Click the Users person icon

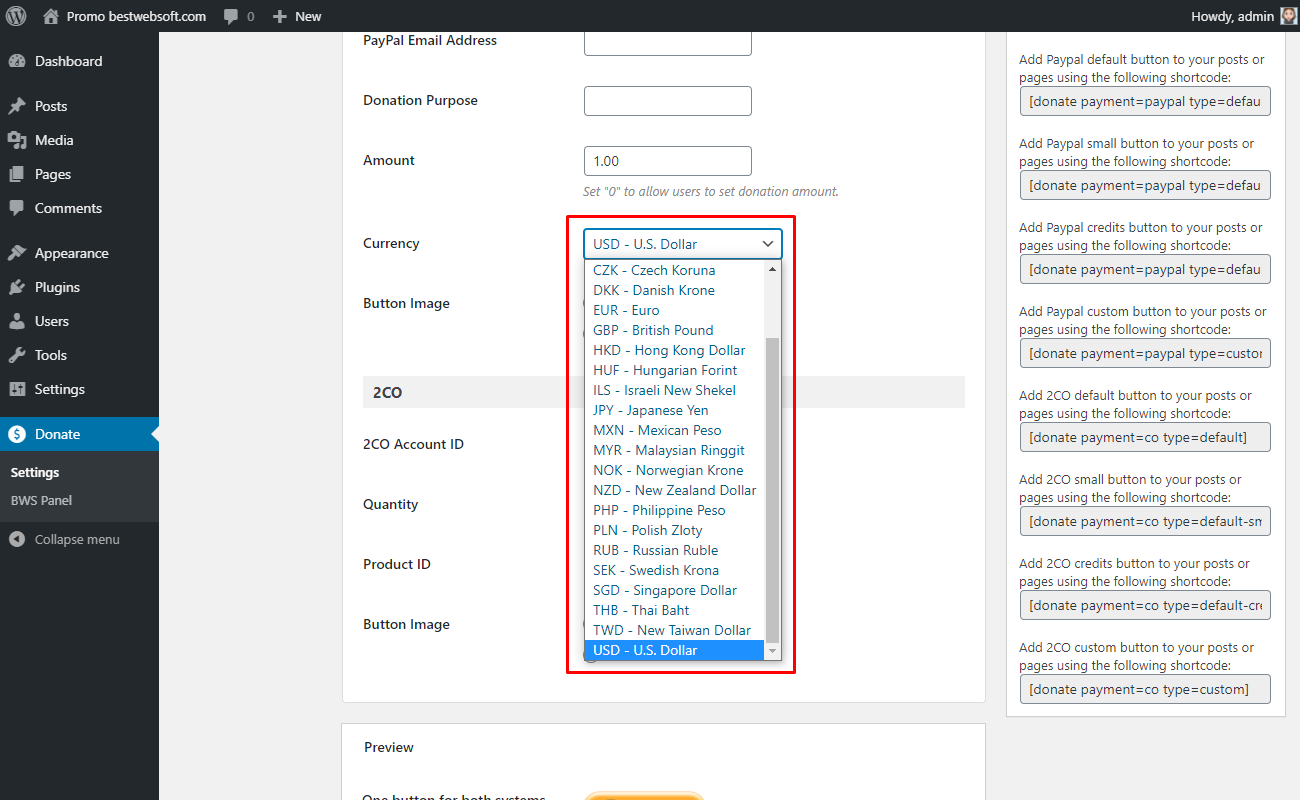(17, 321)
